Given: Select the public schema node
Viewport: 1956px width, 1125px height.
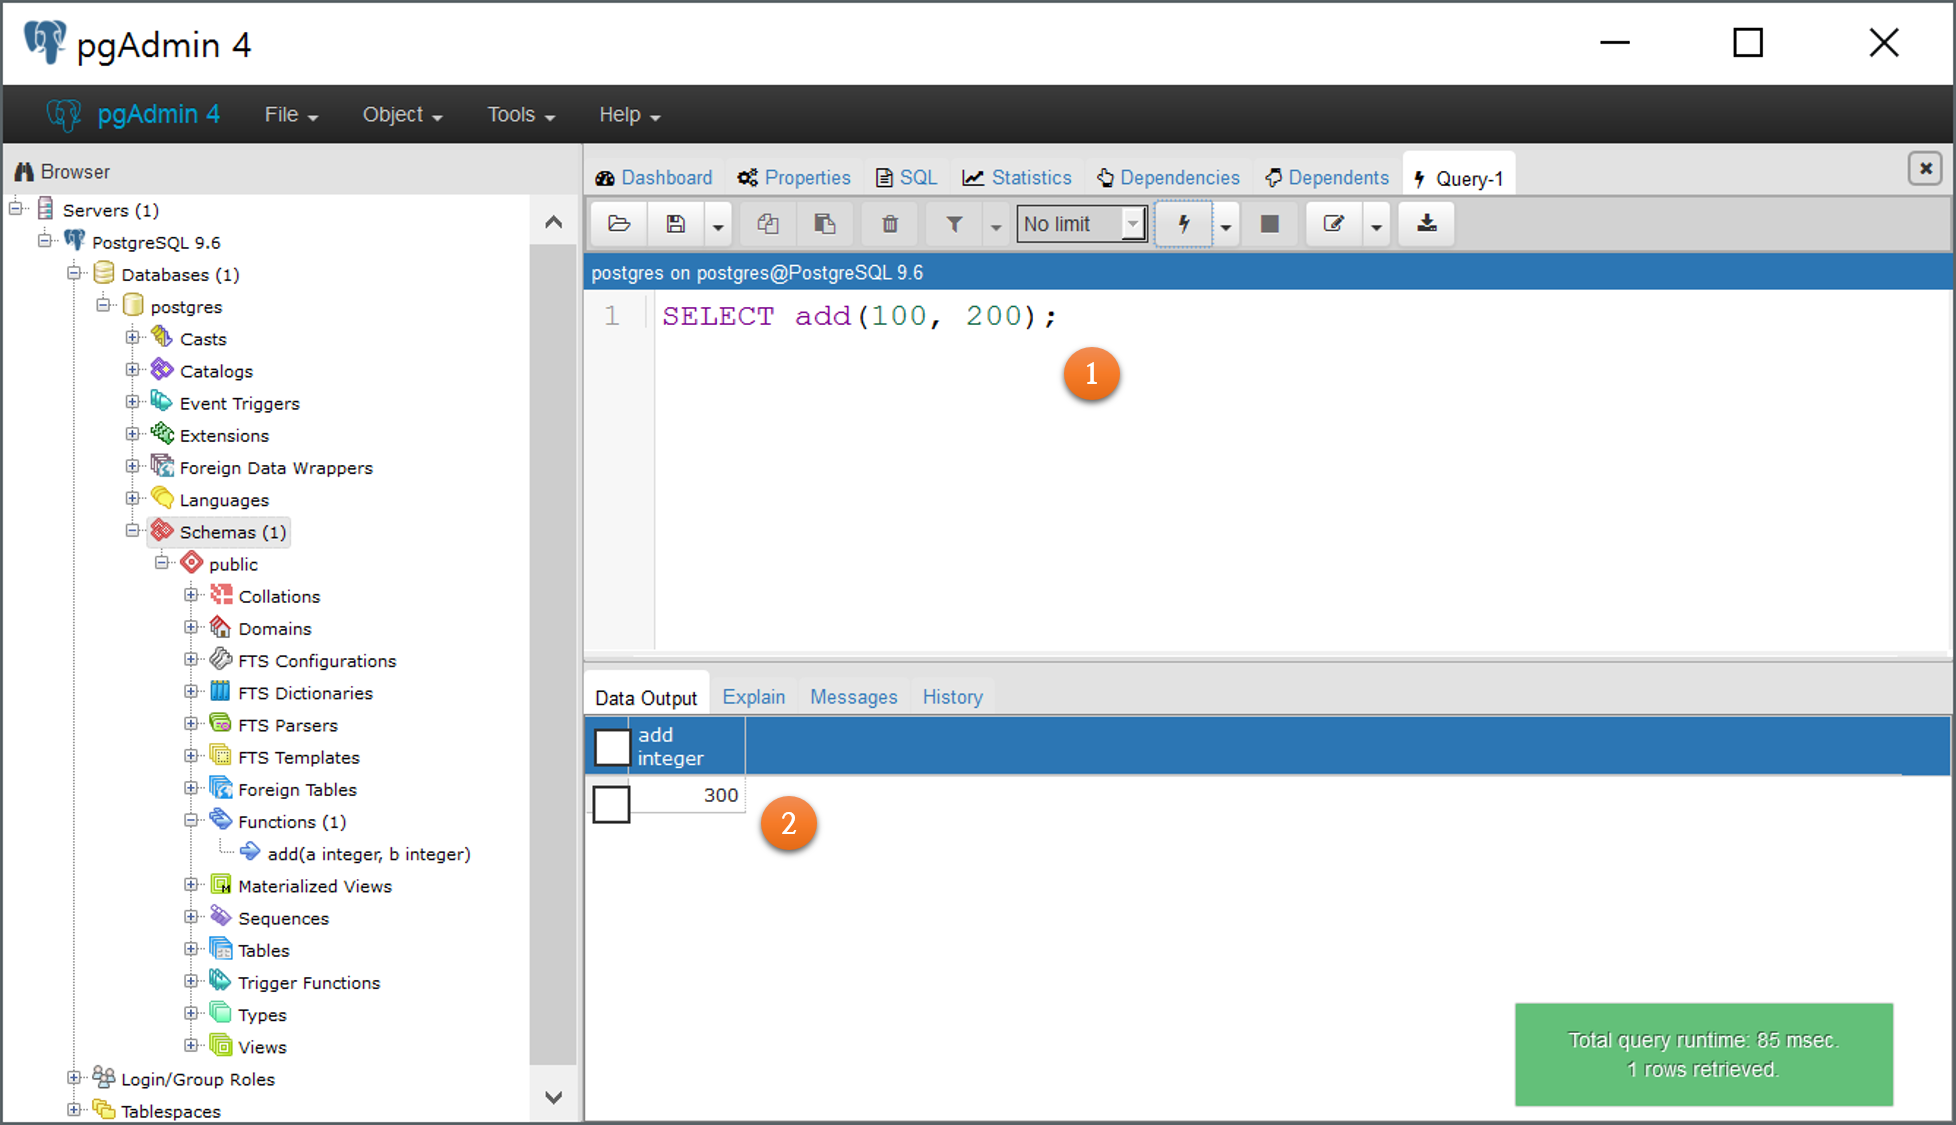Looking at the screenshot, I should (x=233, y=564).
